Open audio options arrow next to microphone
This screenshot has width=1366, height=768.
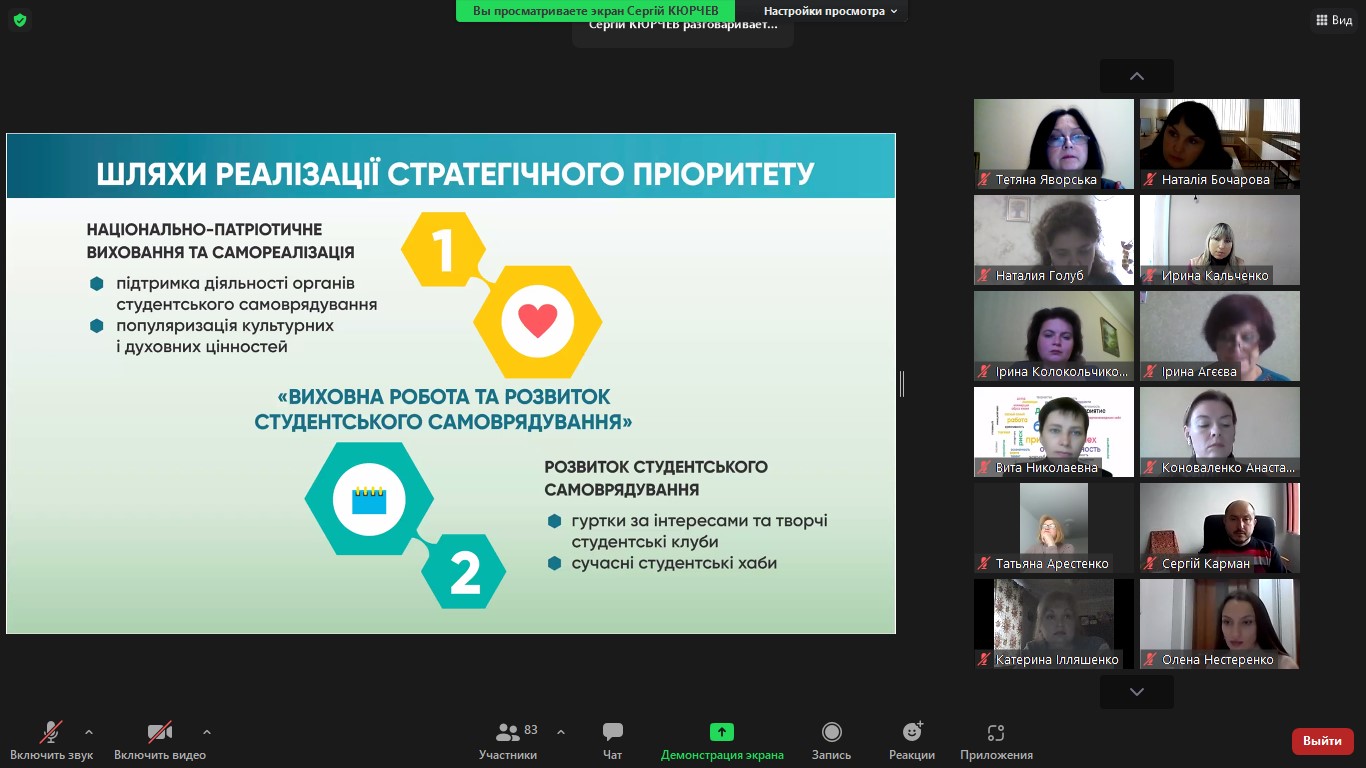pos(89,732)
